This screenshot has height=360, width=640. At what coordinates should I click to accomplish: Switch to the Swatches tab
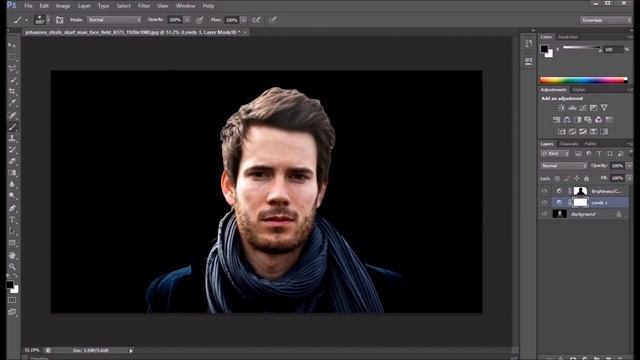click(x=568, y=37)
